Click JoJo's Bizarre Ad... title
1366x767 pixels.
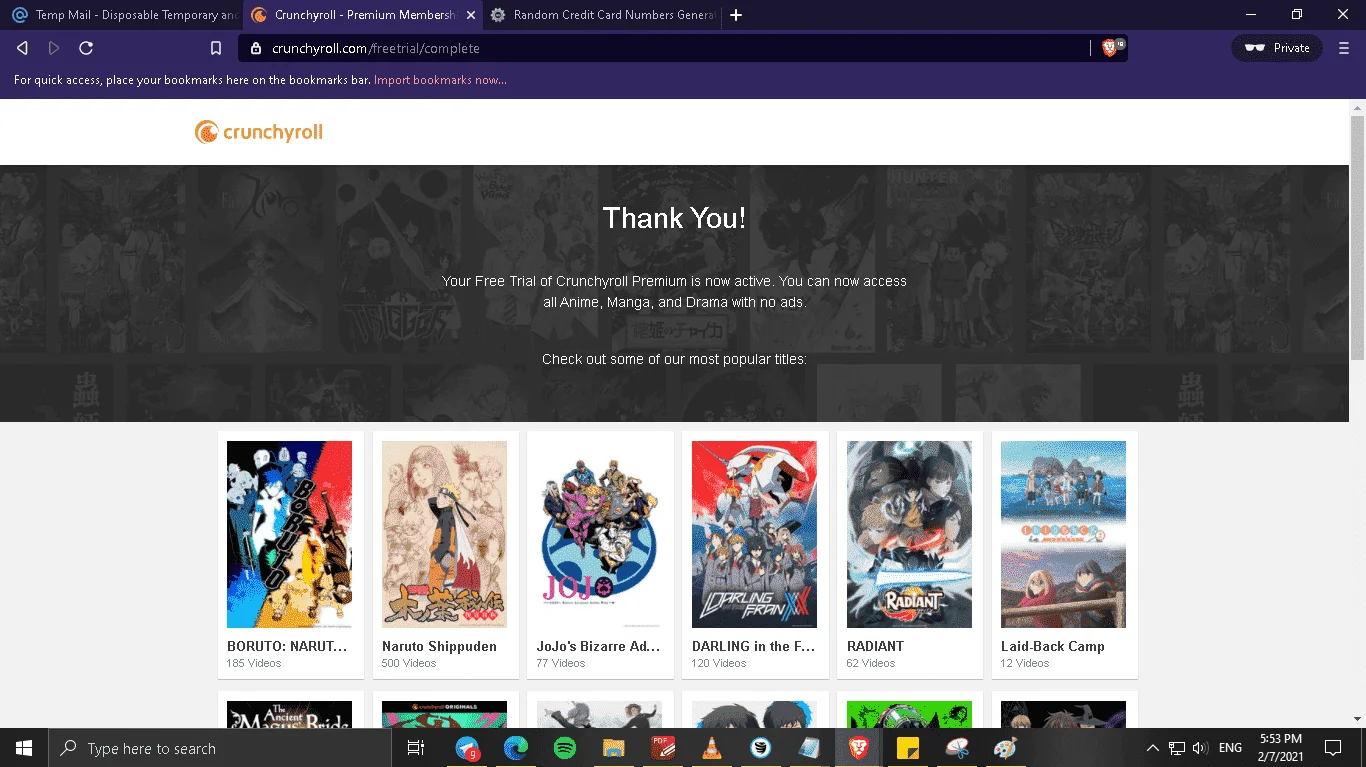click(x=598, y=646)
